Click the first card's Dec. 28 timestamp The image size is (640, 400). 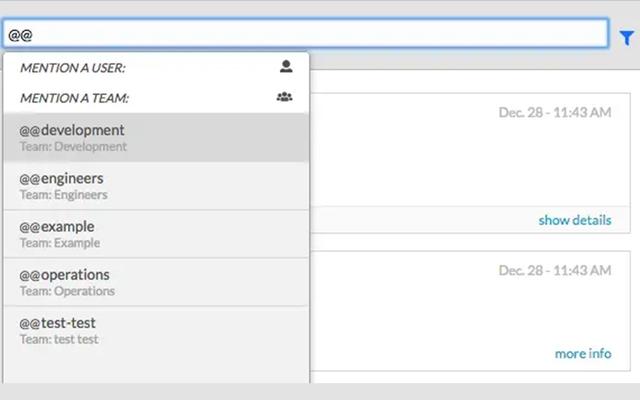coord(554,113)
